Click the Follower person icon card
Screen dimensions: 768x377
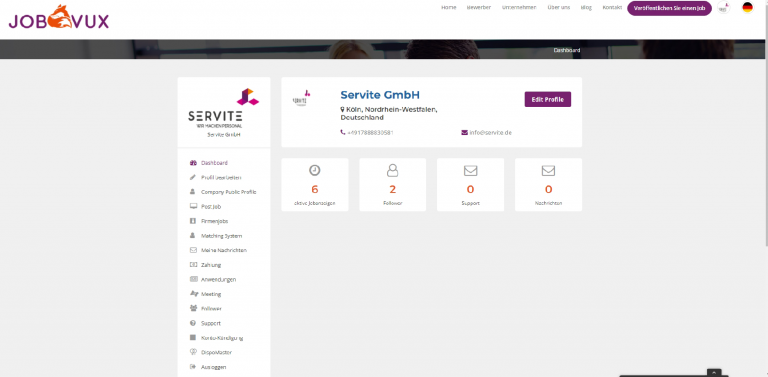point(392,185)
